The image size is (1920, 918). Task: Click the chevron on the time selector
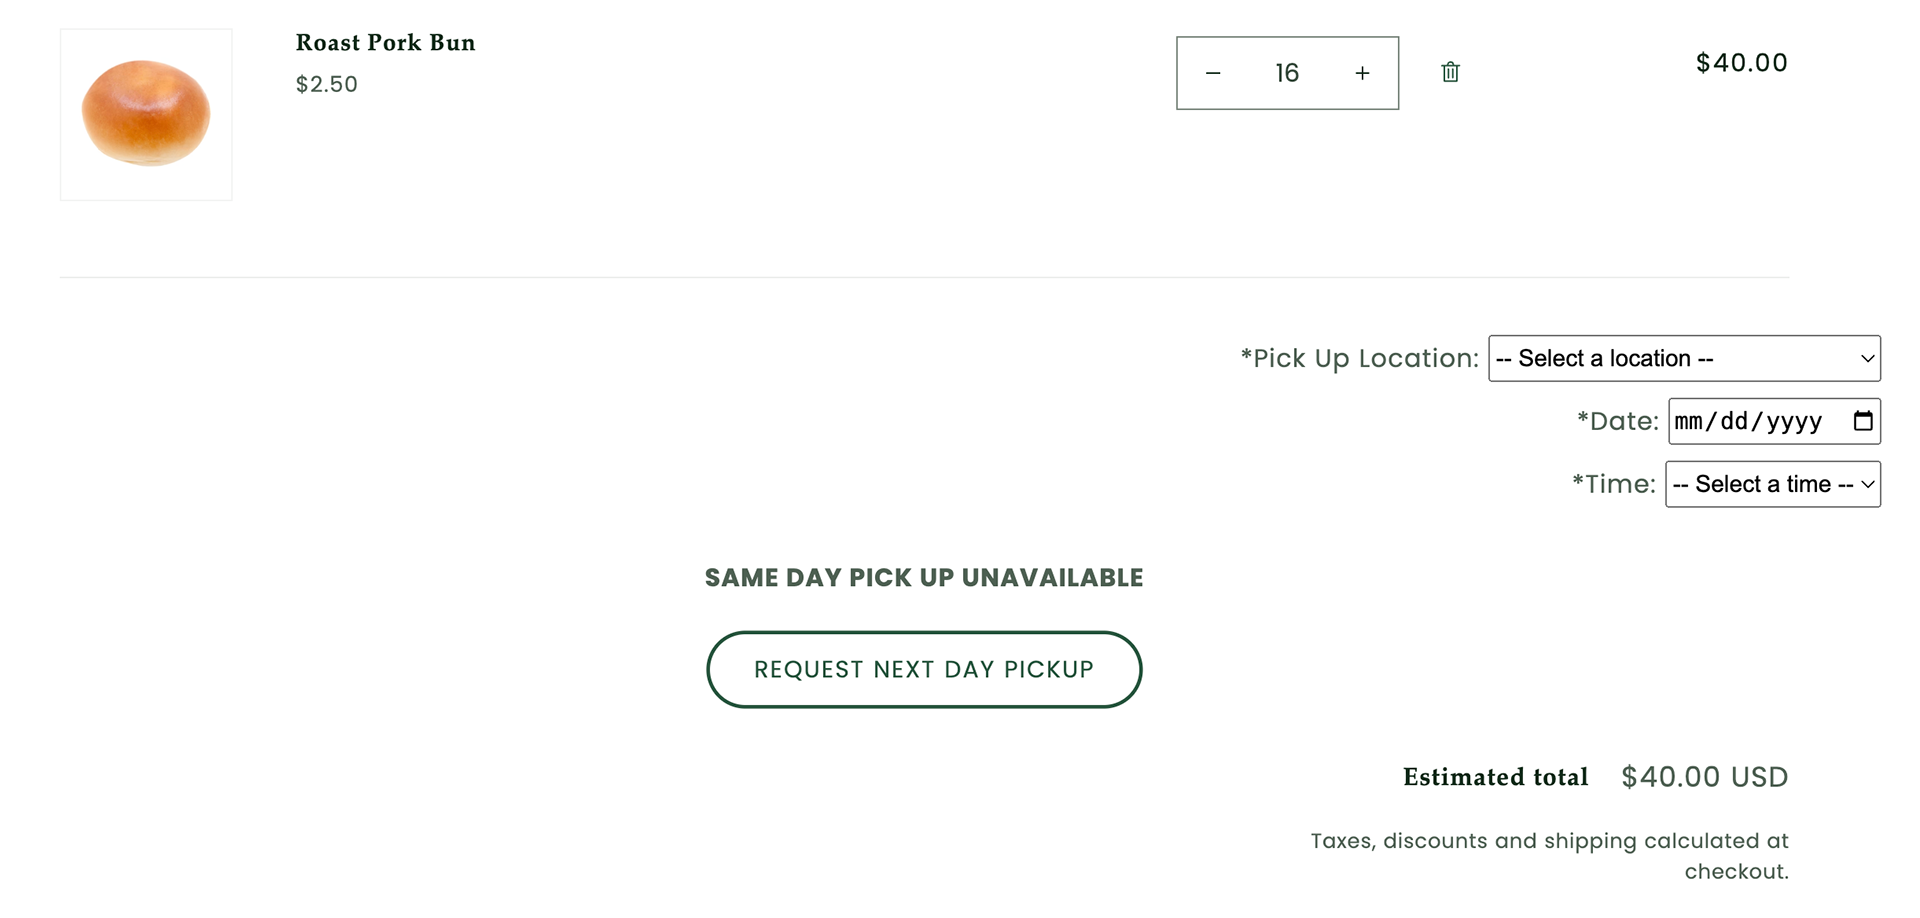coord(1866,484)
